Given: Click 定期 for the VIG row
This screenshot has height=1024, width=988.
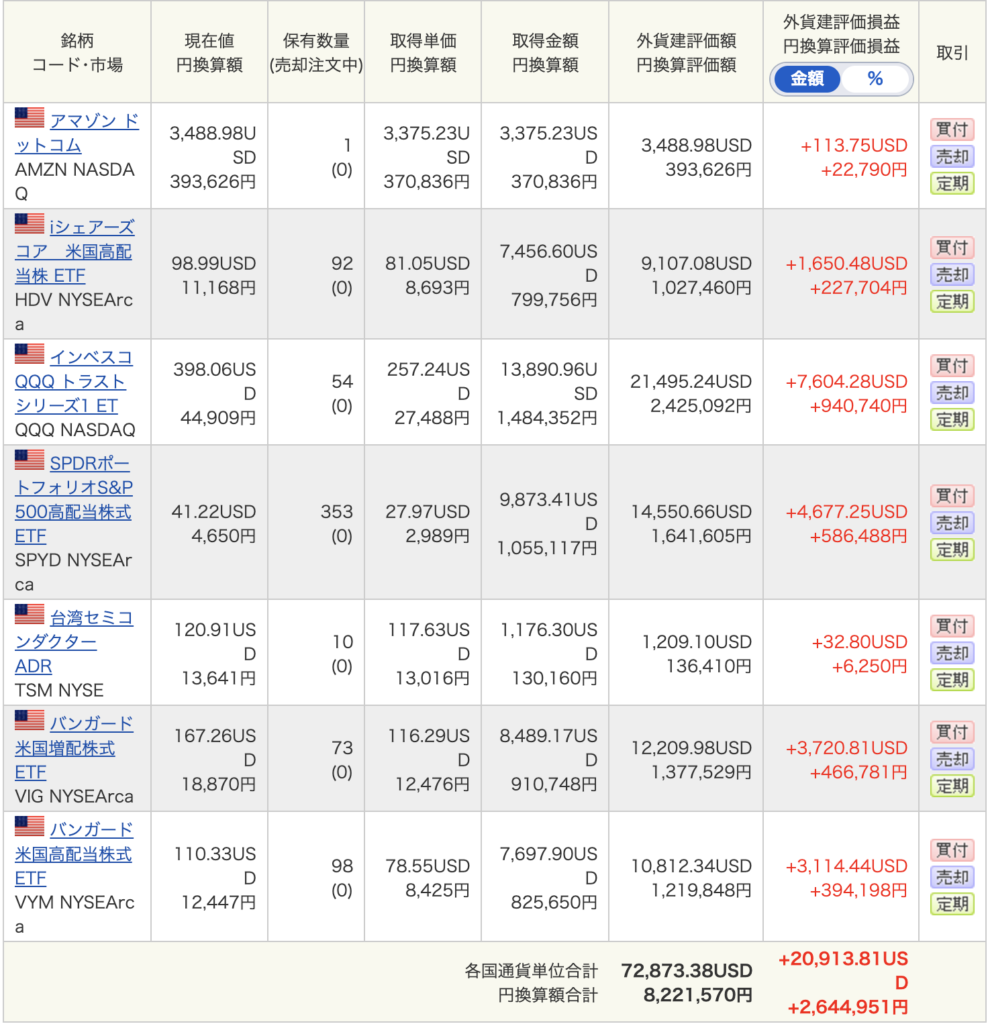Looking at the screenshot, I should point(952,786).
